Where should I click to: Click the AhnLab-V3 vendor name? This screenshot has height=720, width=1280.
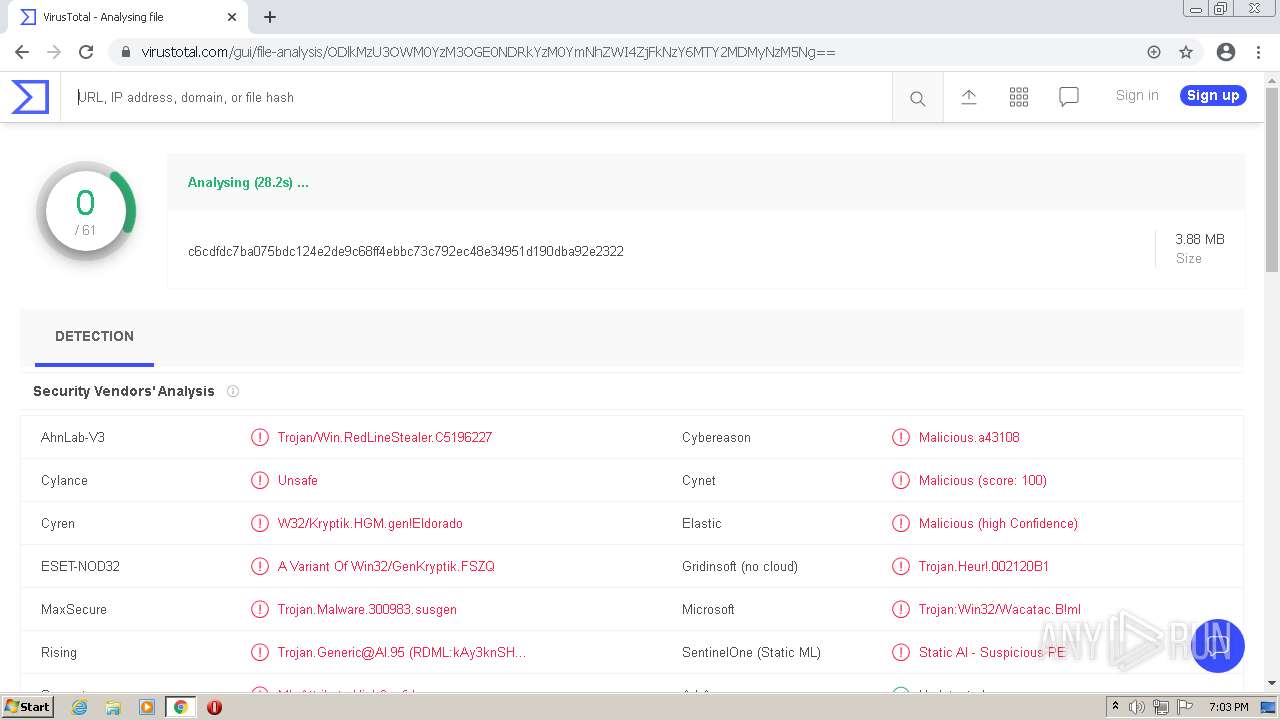pyautogui.click(x=73, y=437)
